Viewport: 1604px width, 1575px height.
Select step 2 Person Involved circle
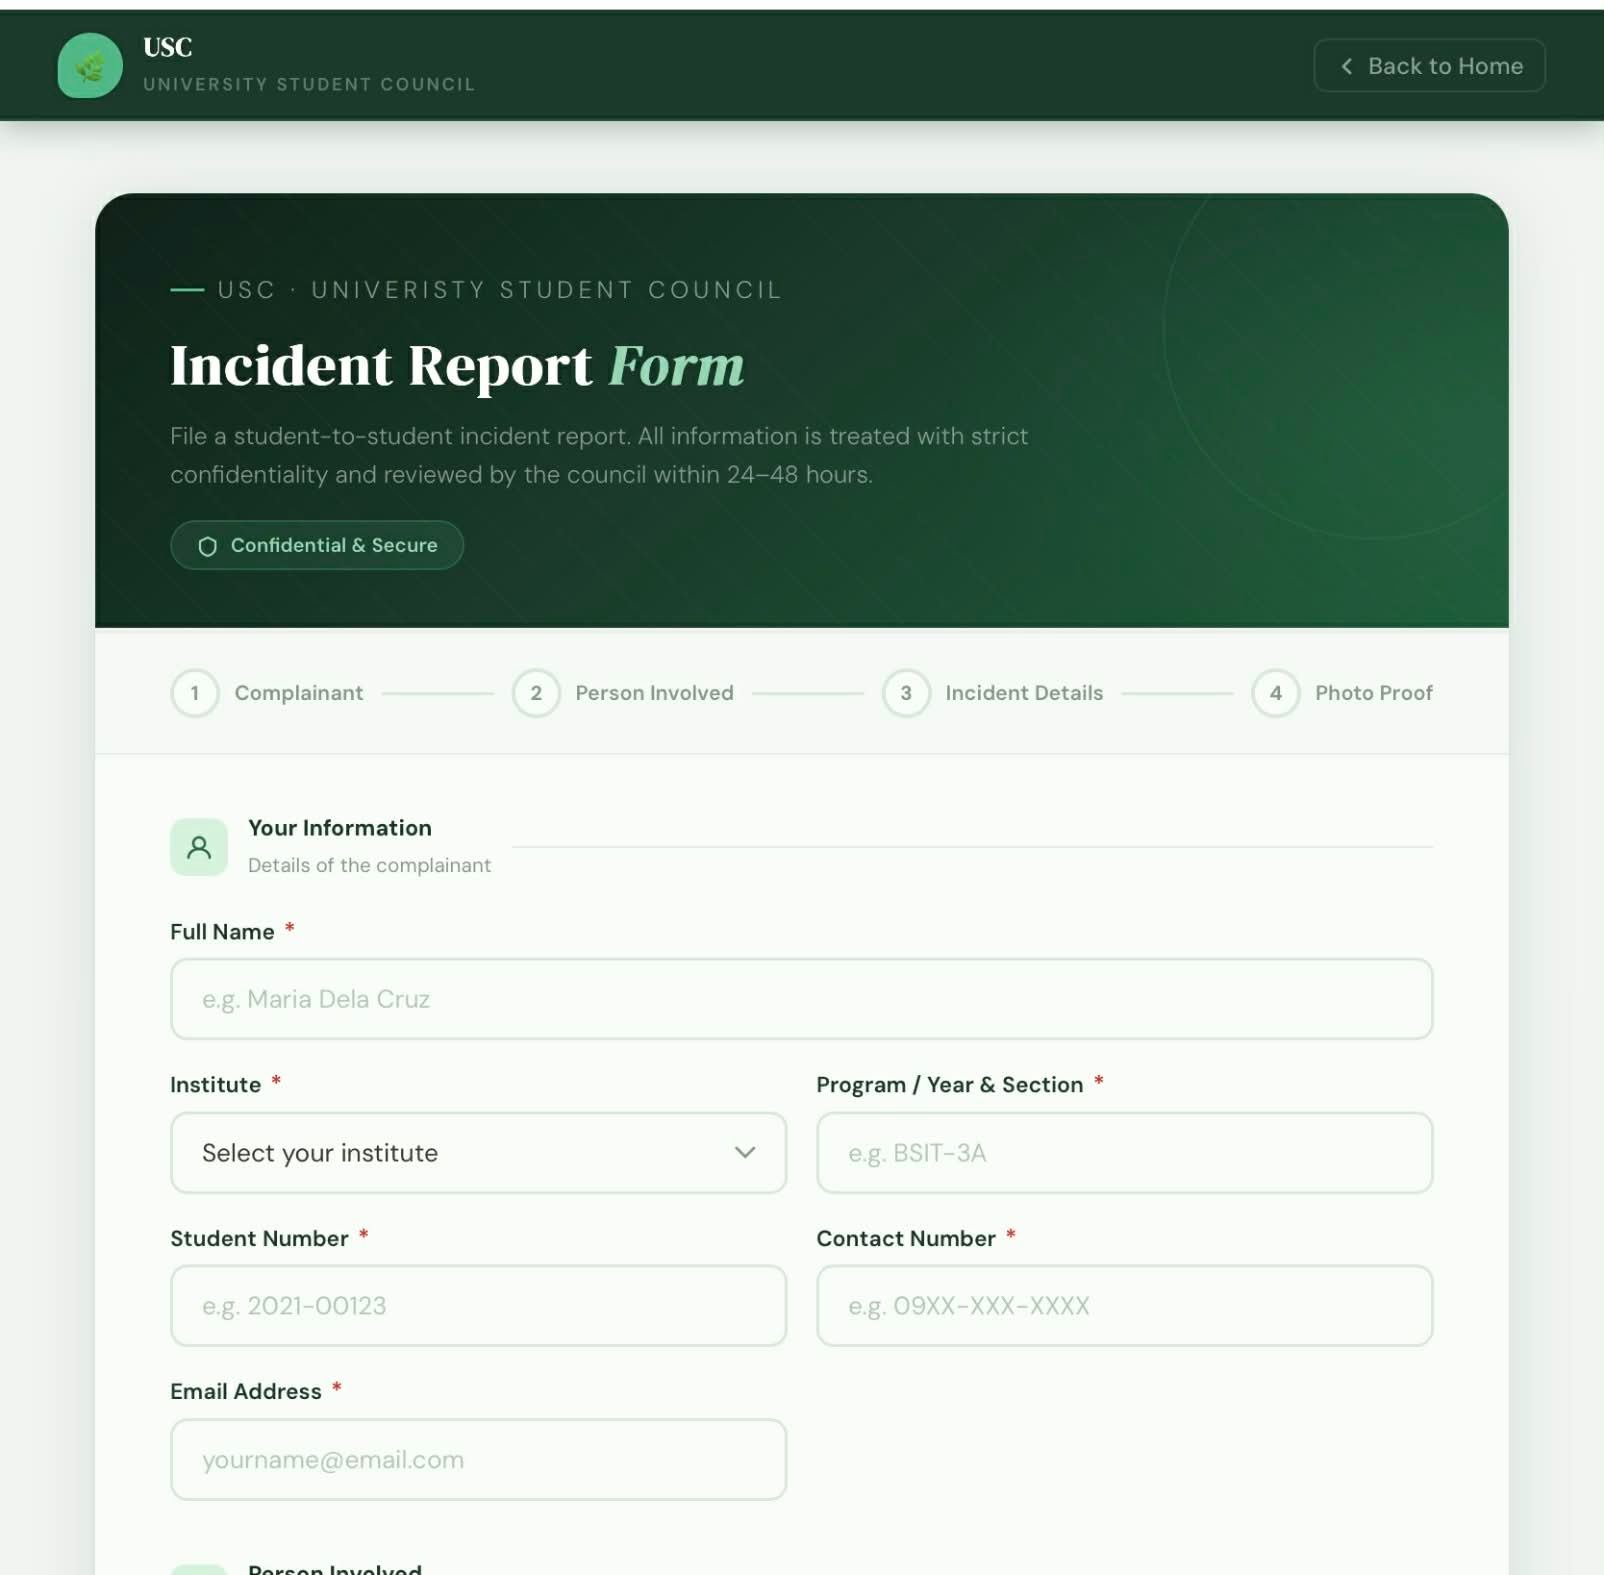tap(536, 693)
